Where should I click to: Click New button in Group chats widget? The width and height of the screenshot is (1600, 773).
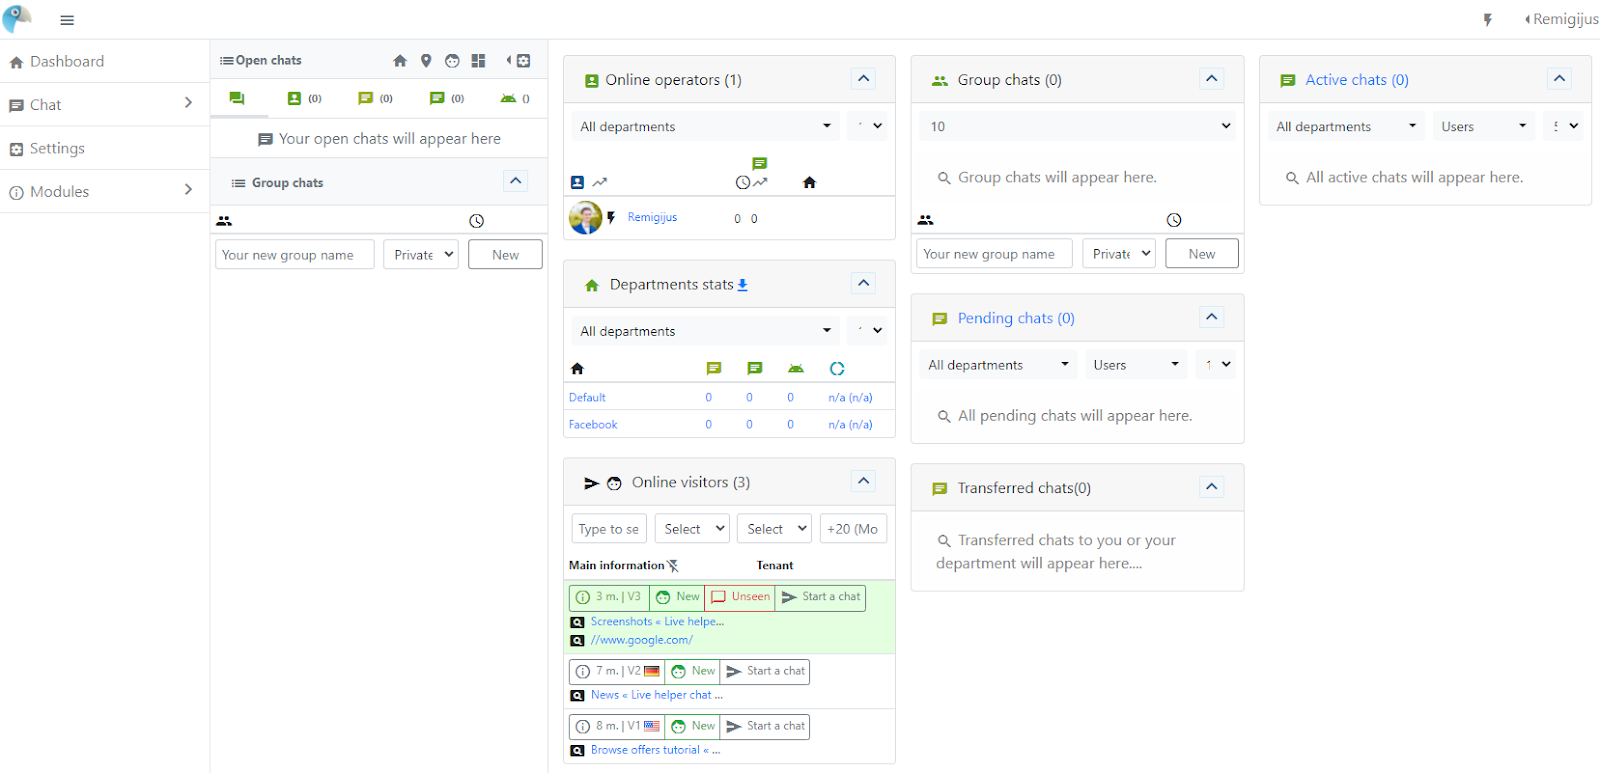coord(1202,254)
